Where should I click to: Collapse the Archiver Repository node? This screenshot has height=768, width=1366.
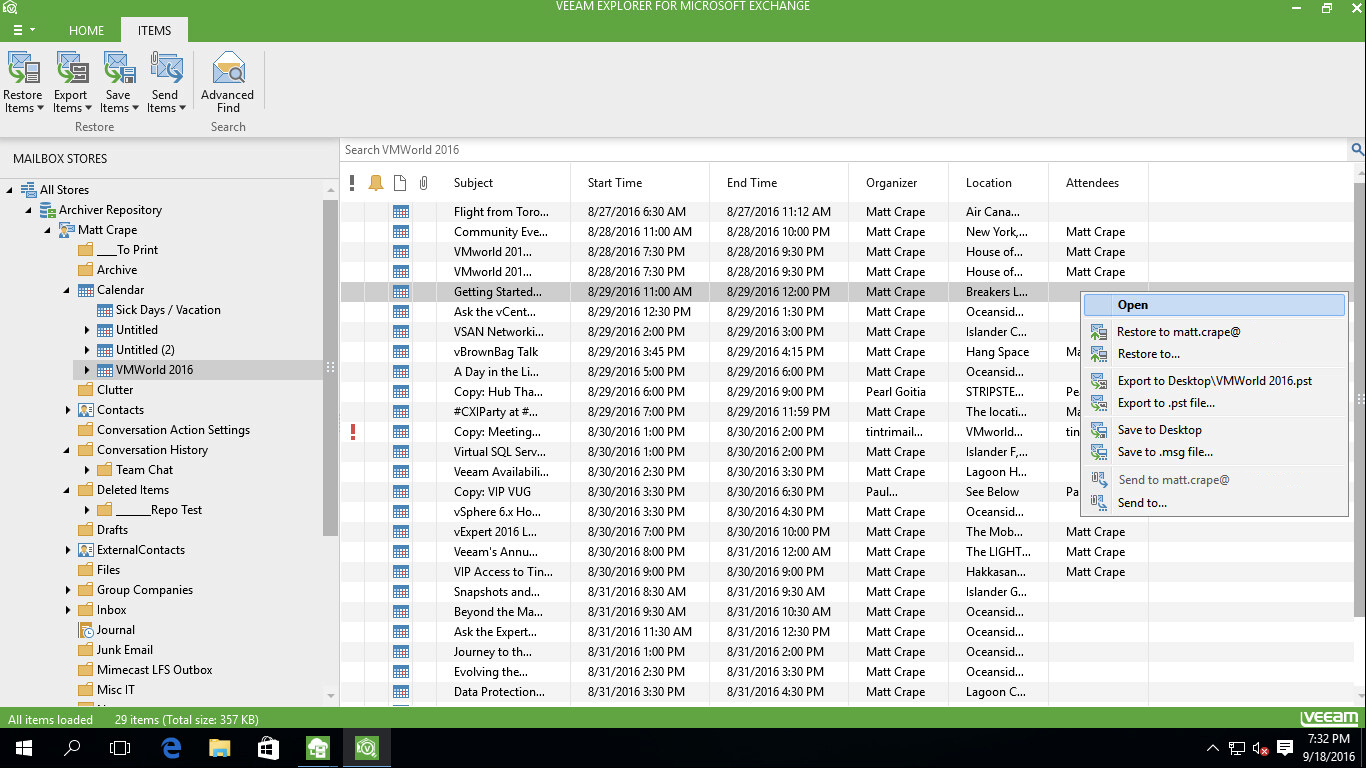pyautogui.click(x=29, y=210)
